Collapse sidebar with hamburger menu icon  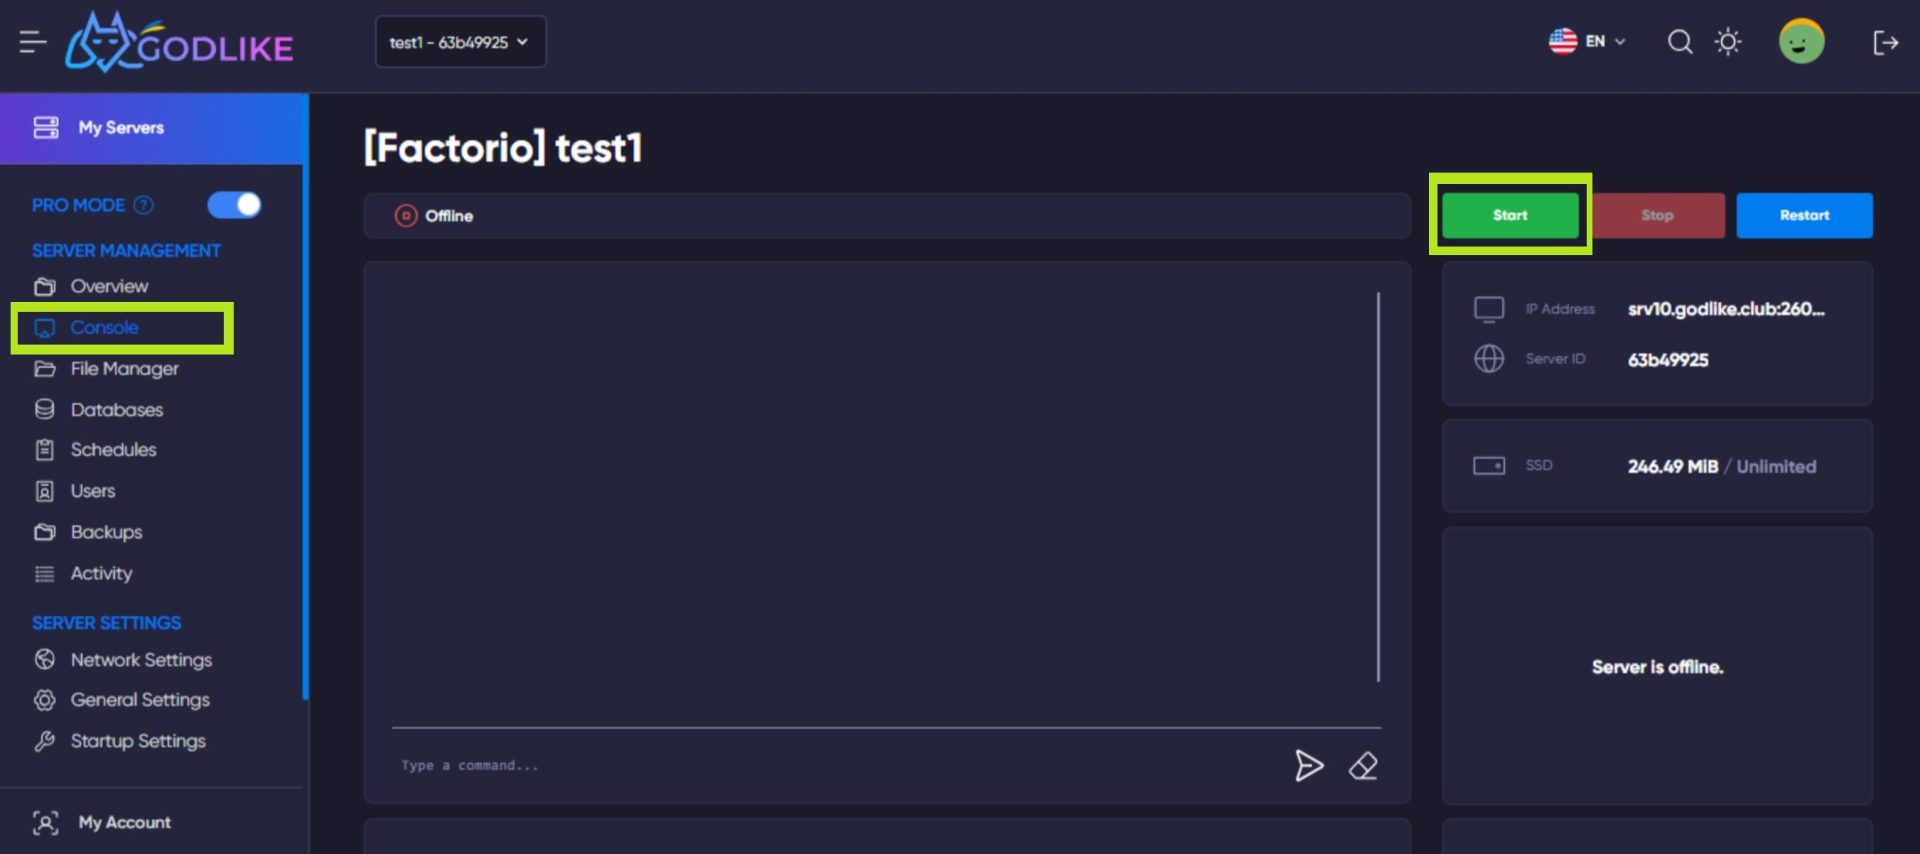pos(33,42)
